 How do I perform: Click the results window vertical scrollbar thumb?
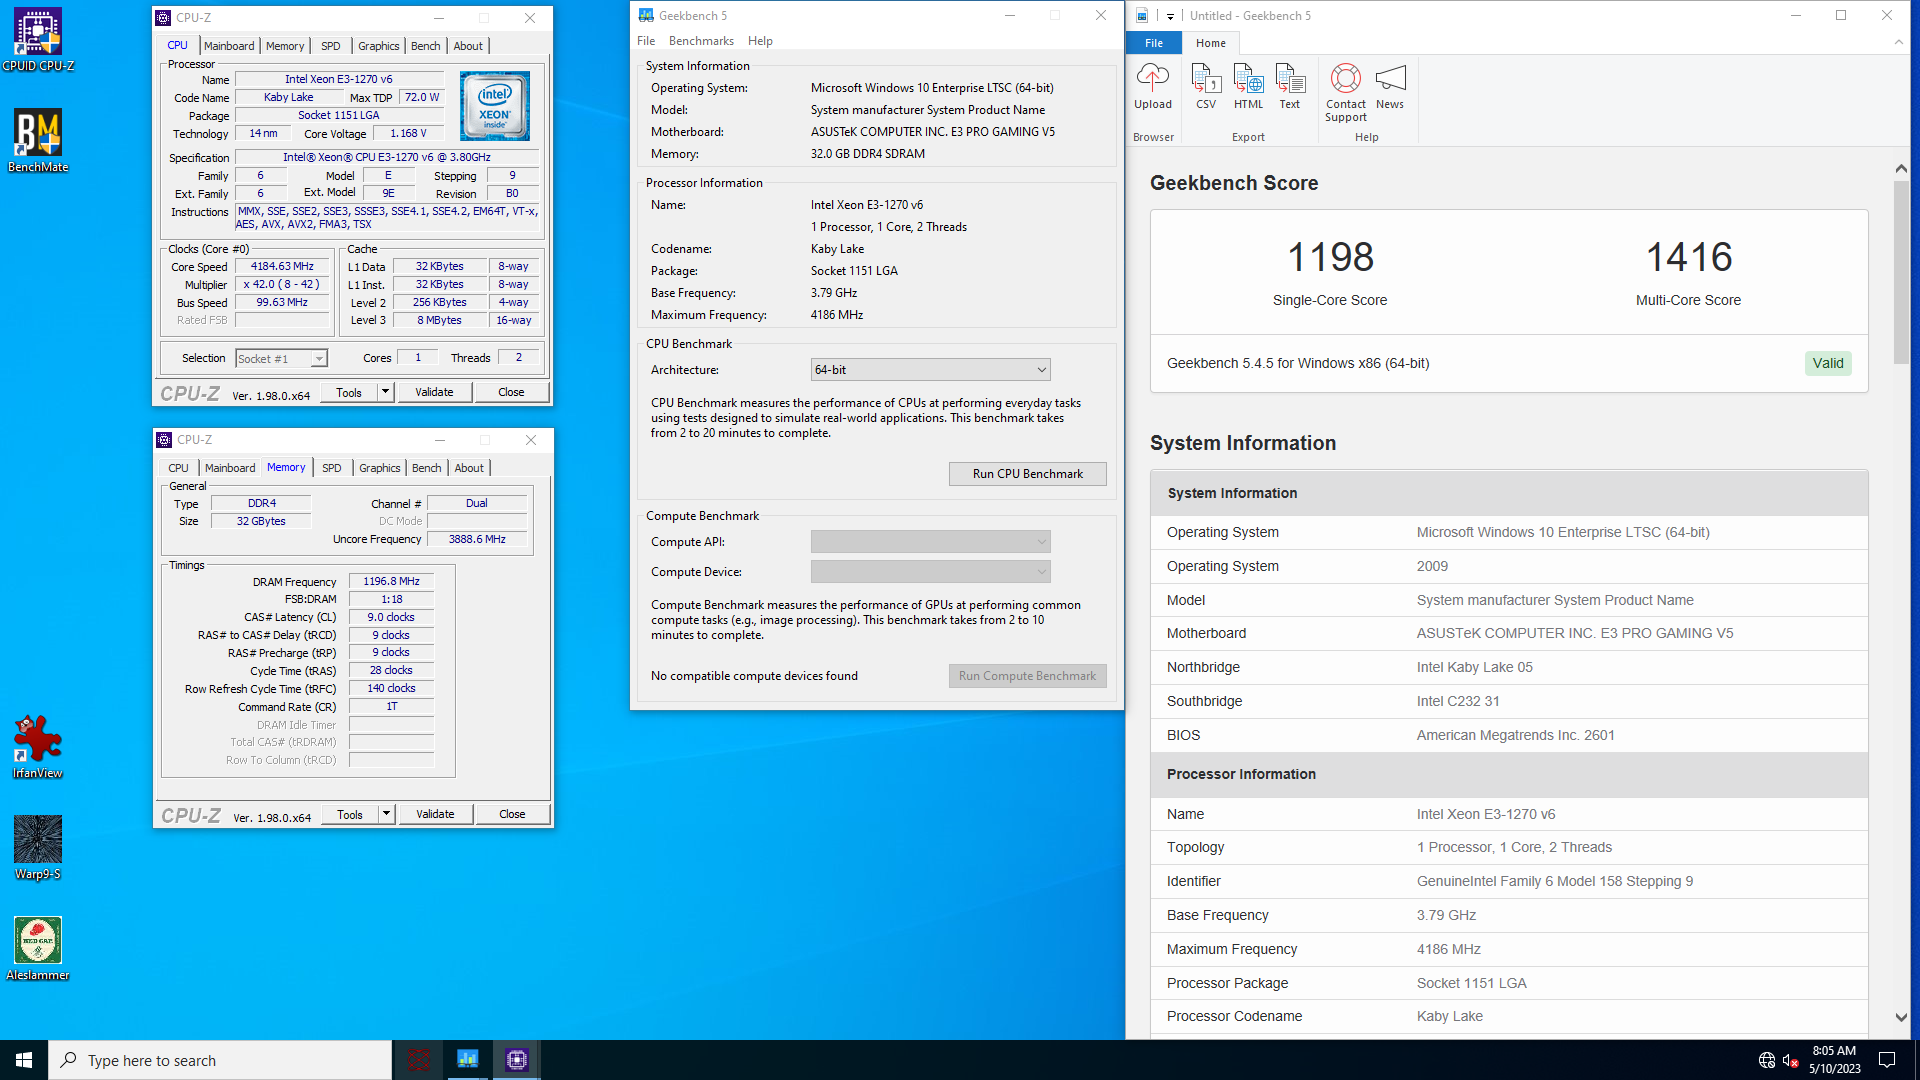pyautogui.click(x=1901, y=272)
